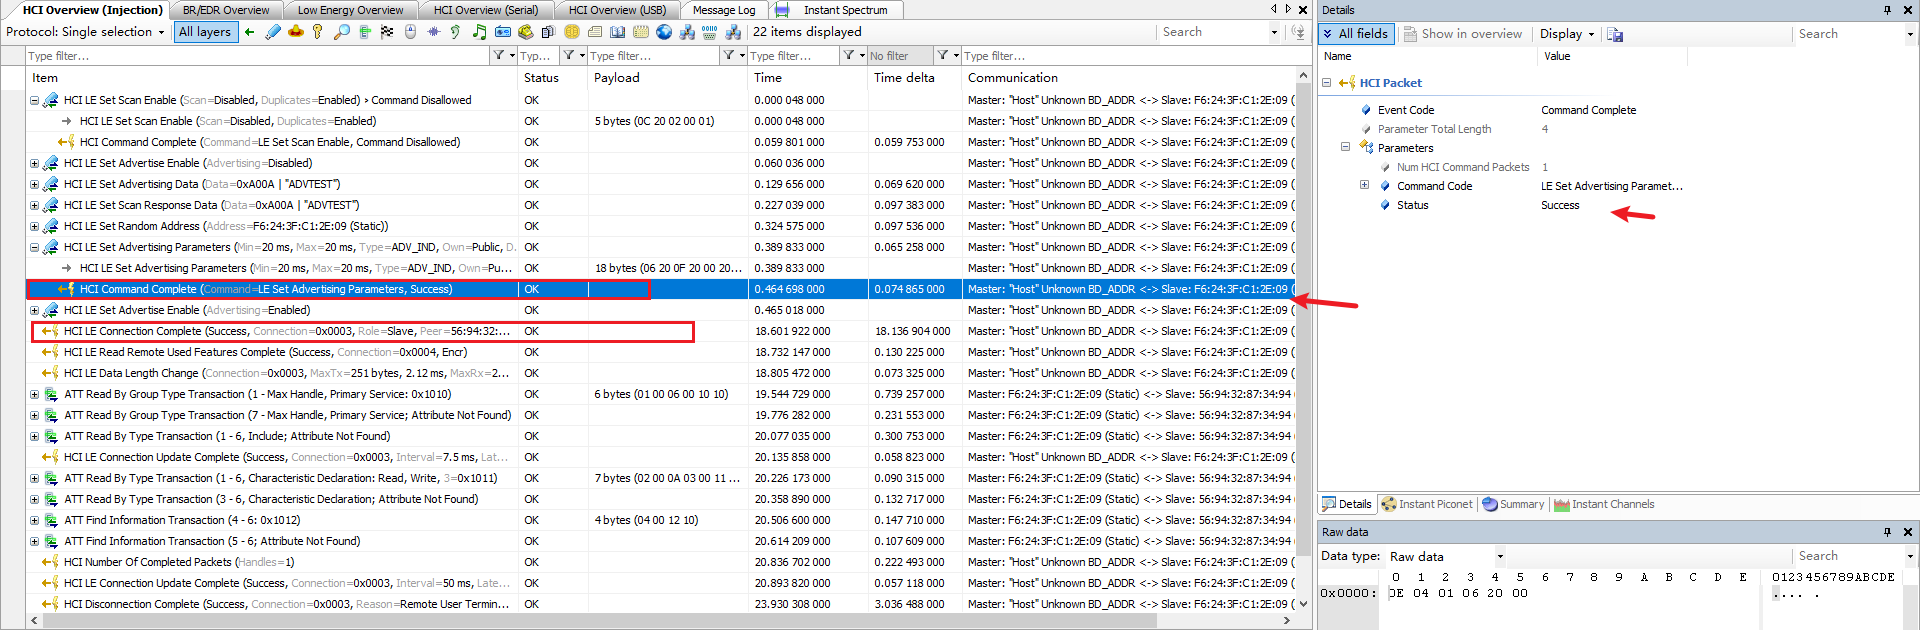The height and width of the screenshot is (630, 1920).
Task: Open the Message Log tab
Action: pyautogui.click(x=724, y=10)
